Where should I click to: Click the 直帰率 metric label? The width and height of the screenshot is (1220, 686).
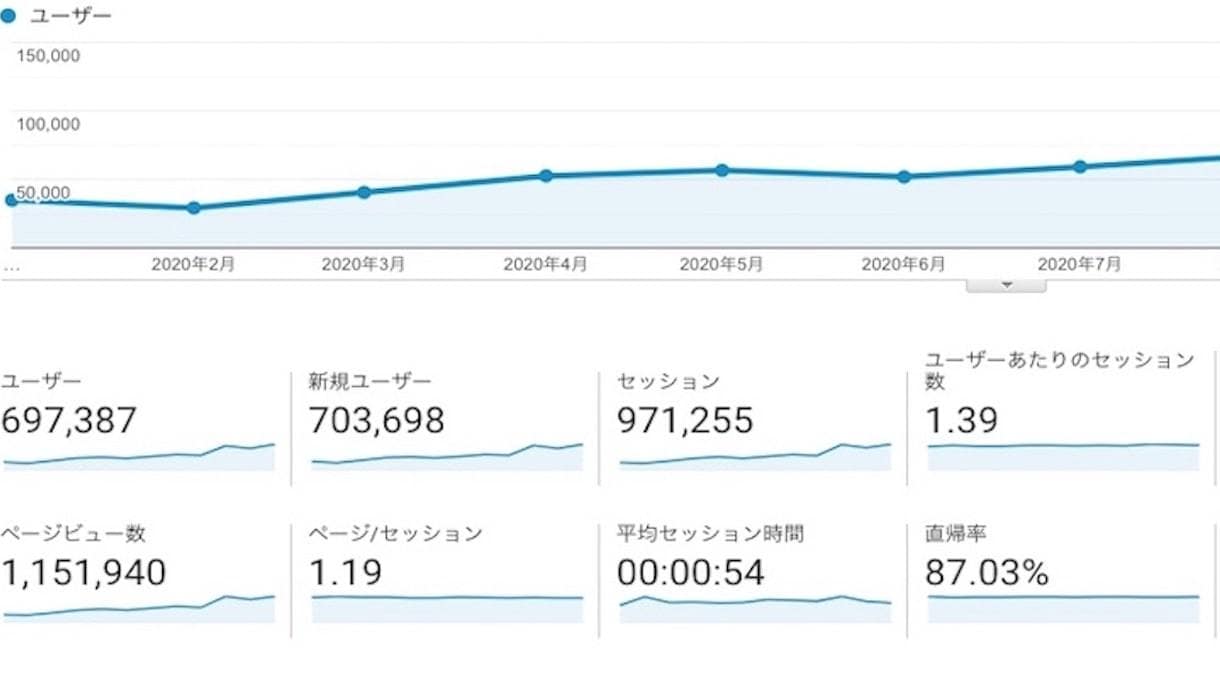pos(955,534)
